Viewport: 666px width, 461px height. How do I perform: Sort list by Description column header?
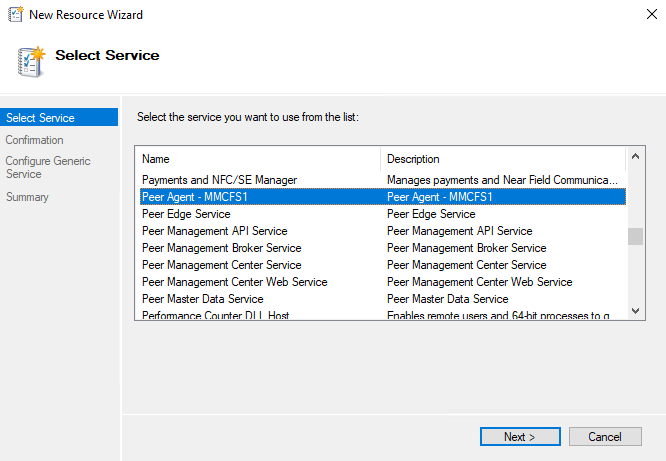click(x=503, y=159)
